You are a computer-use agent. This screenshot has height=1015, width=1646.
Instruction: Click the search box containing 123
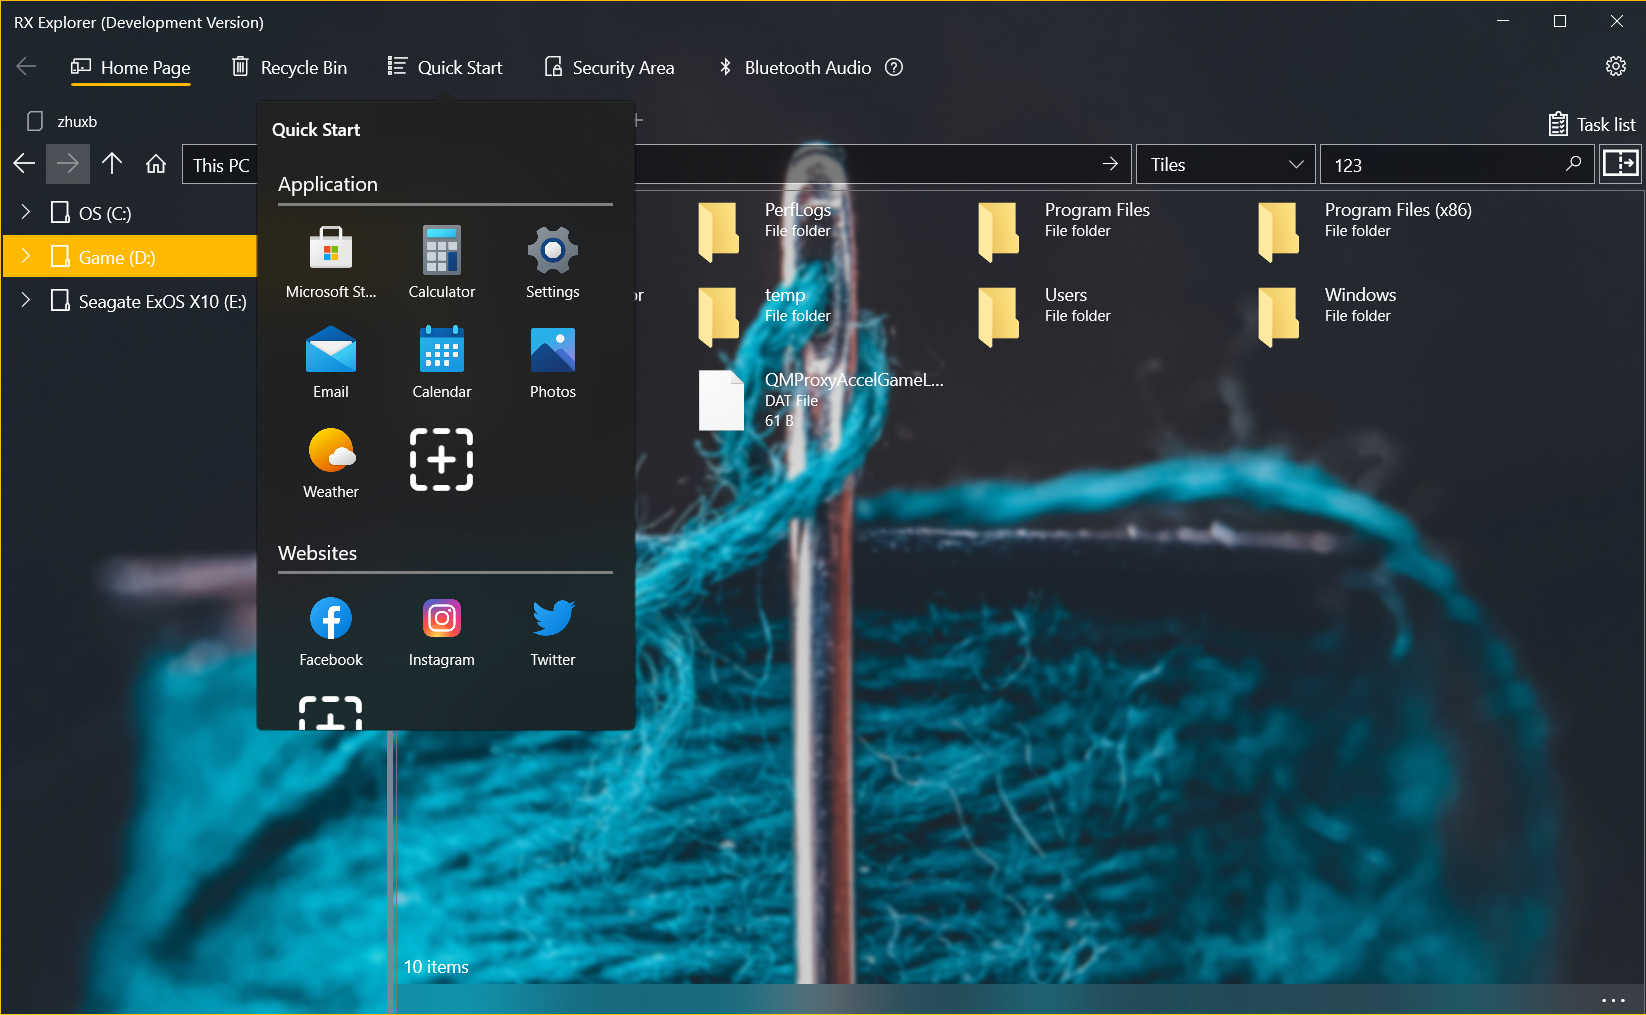pos(1440,164)
